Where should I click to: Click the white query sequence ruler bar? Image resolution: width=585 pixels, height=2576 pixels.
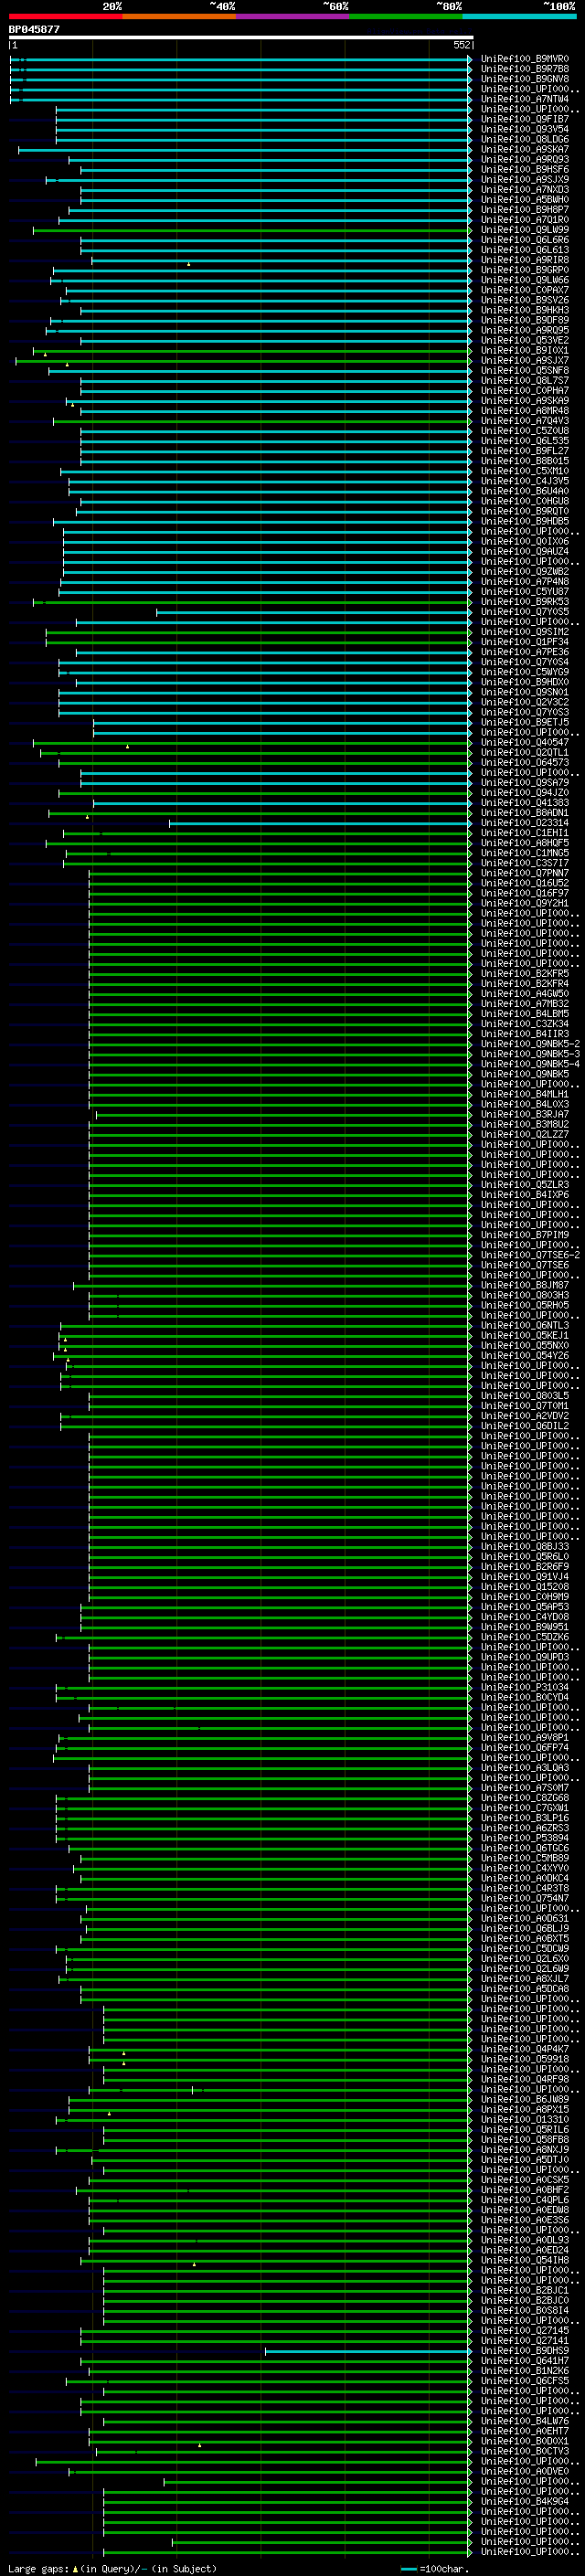click(x=241, y=38)
